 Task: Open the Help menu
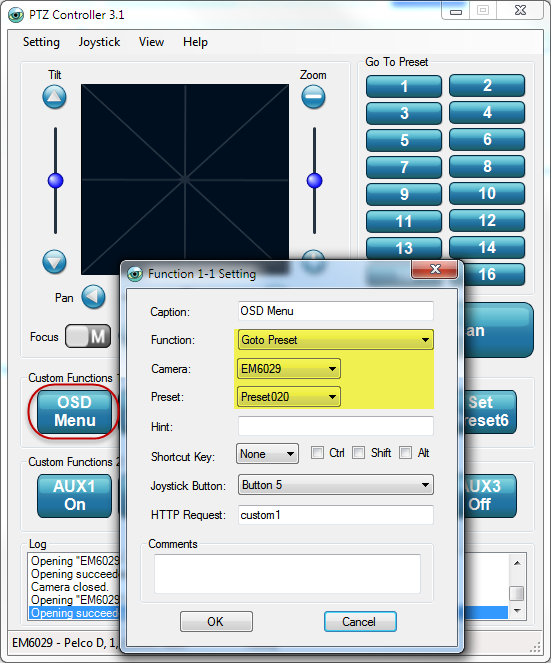click(195, 42)
